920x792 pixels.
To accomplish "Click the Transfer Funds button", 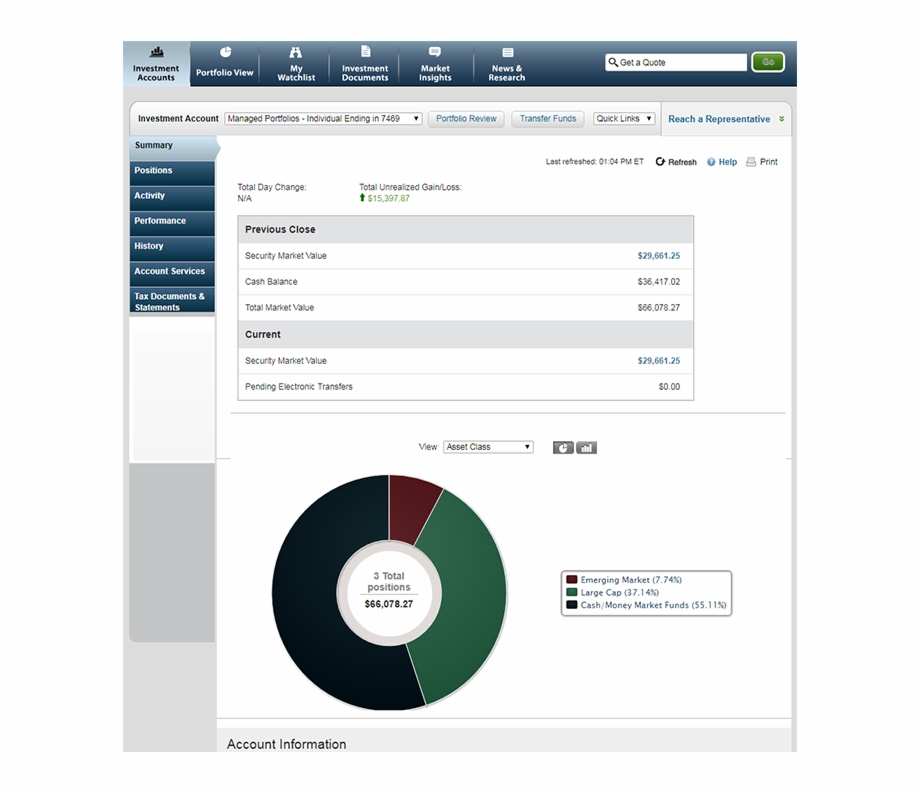I will pyautogui.click(x=548, y=119).
